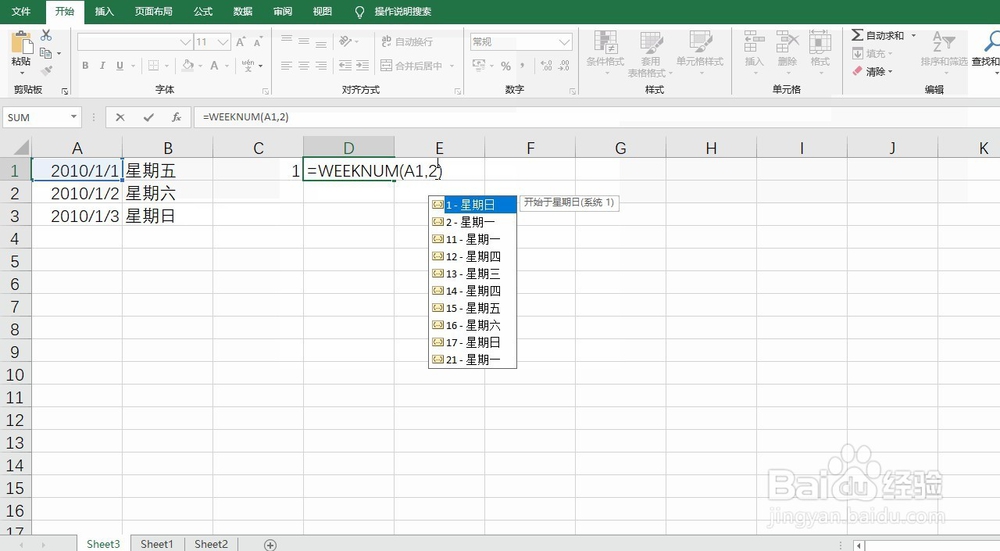Switch to the 公式 ribbon tab

203,11
